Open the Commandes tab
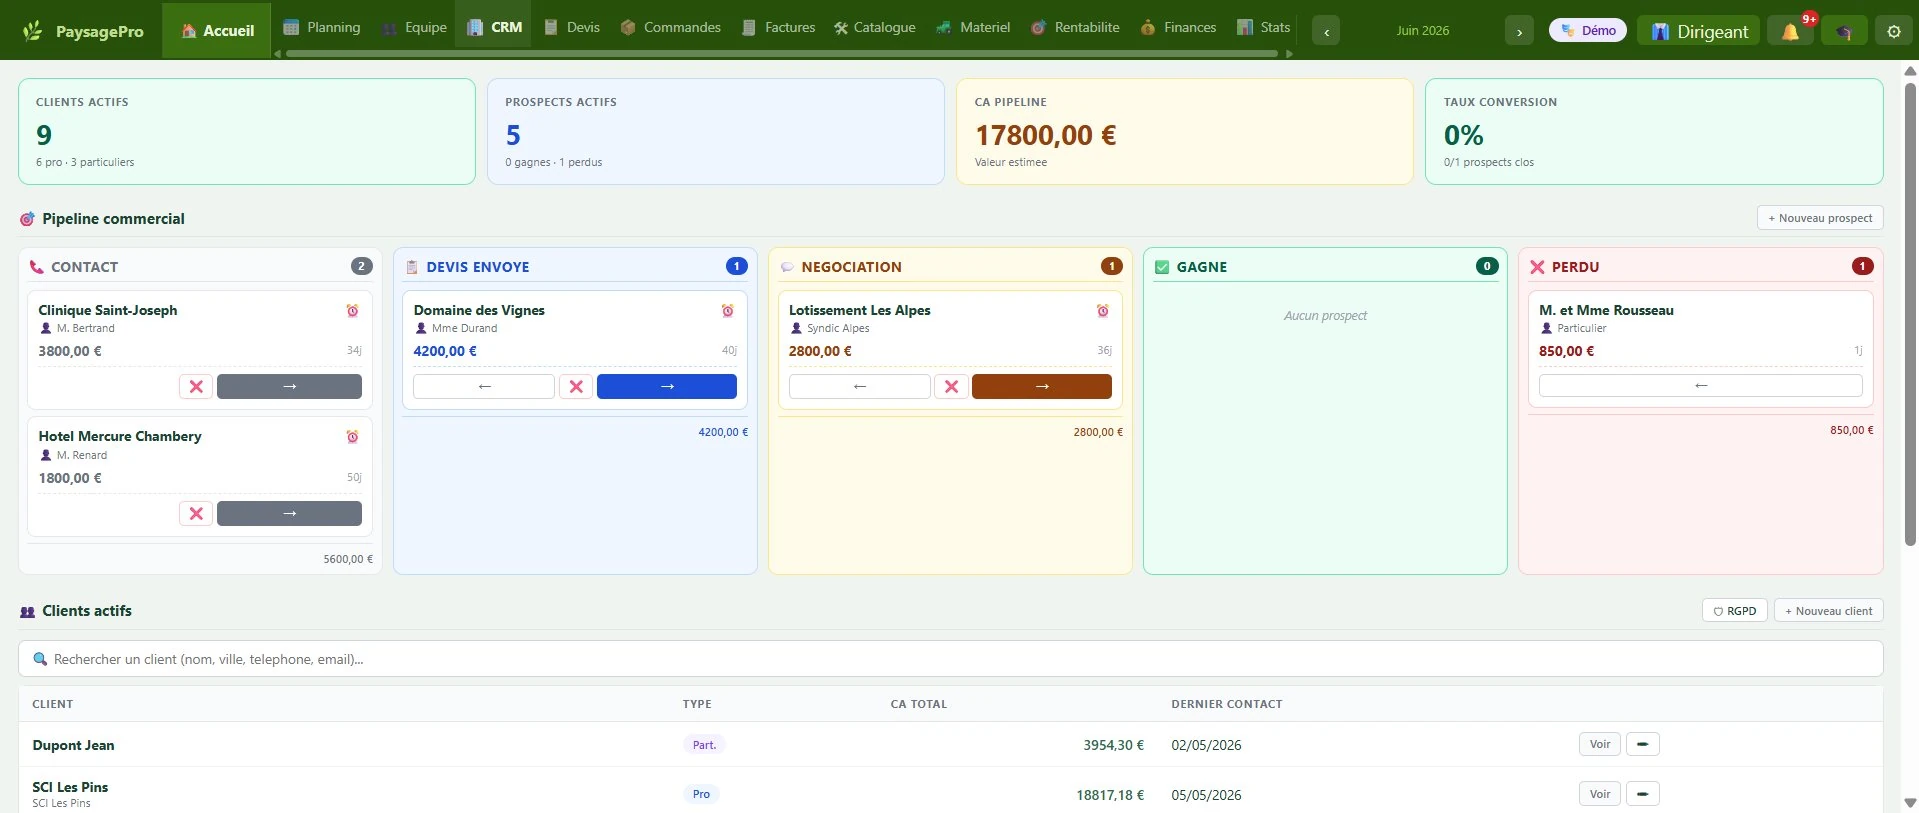1919x813 pixels. tap(671, 27)
